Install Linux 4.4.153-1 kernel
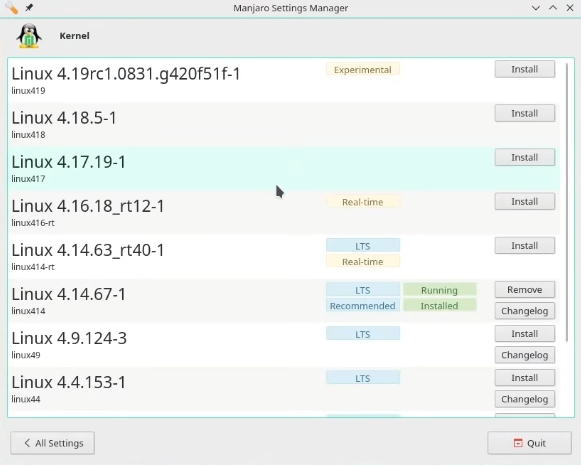The width and height of the screenshot is (581, 465). [525, 378]
